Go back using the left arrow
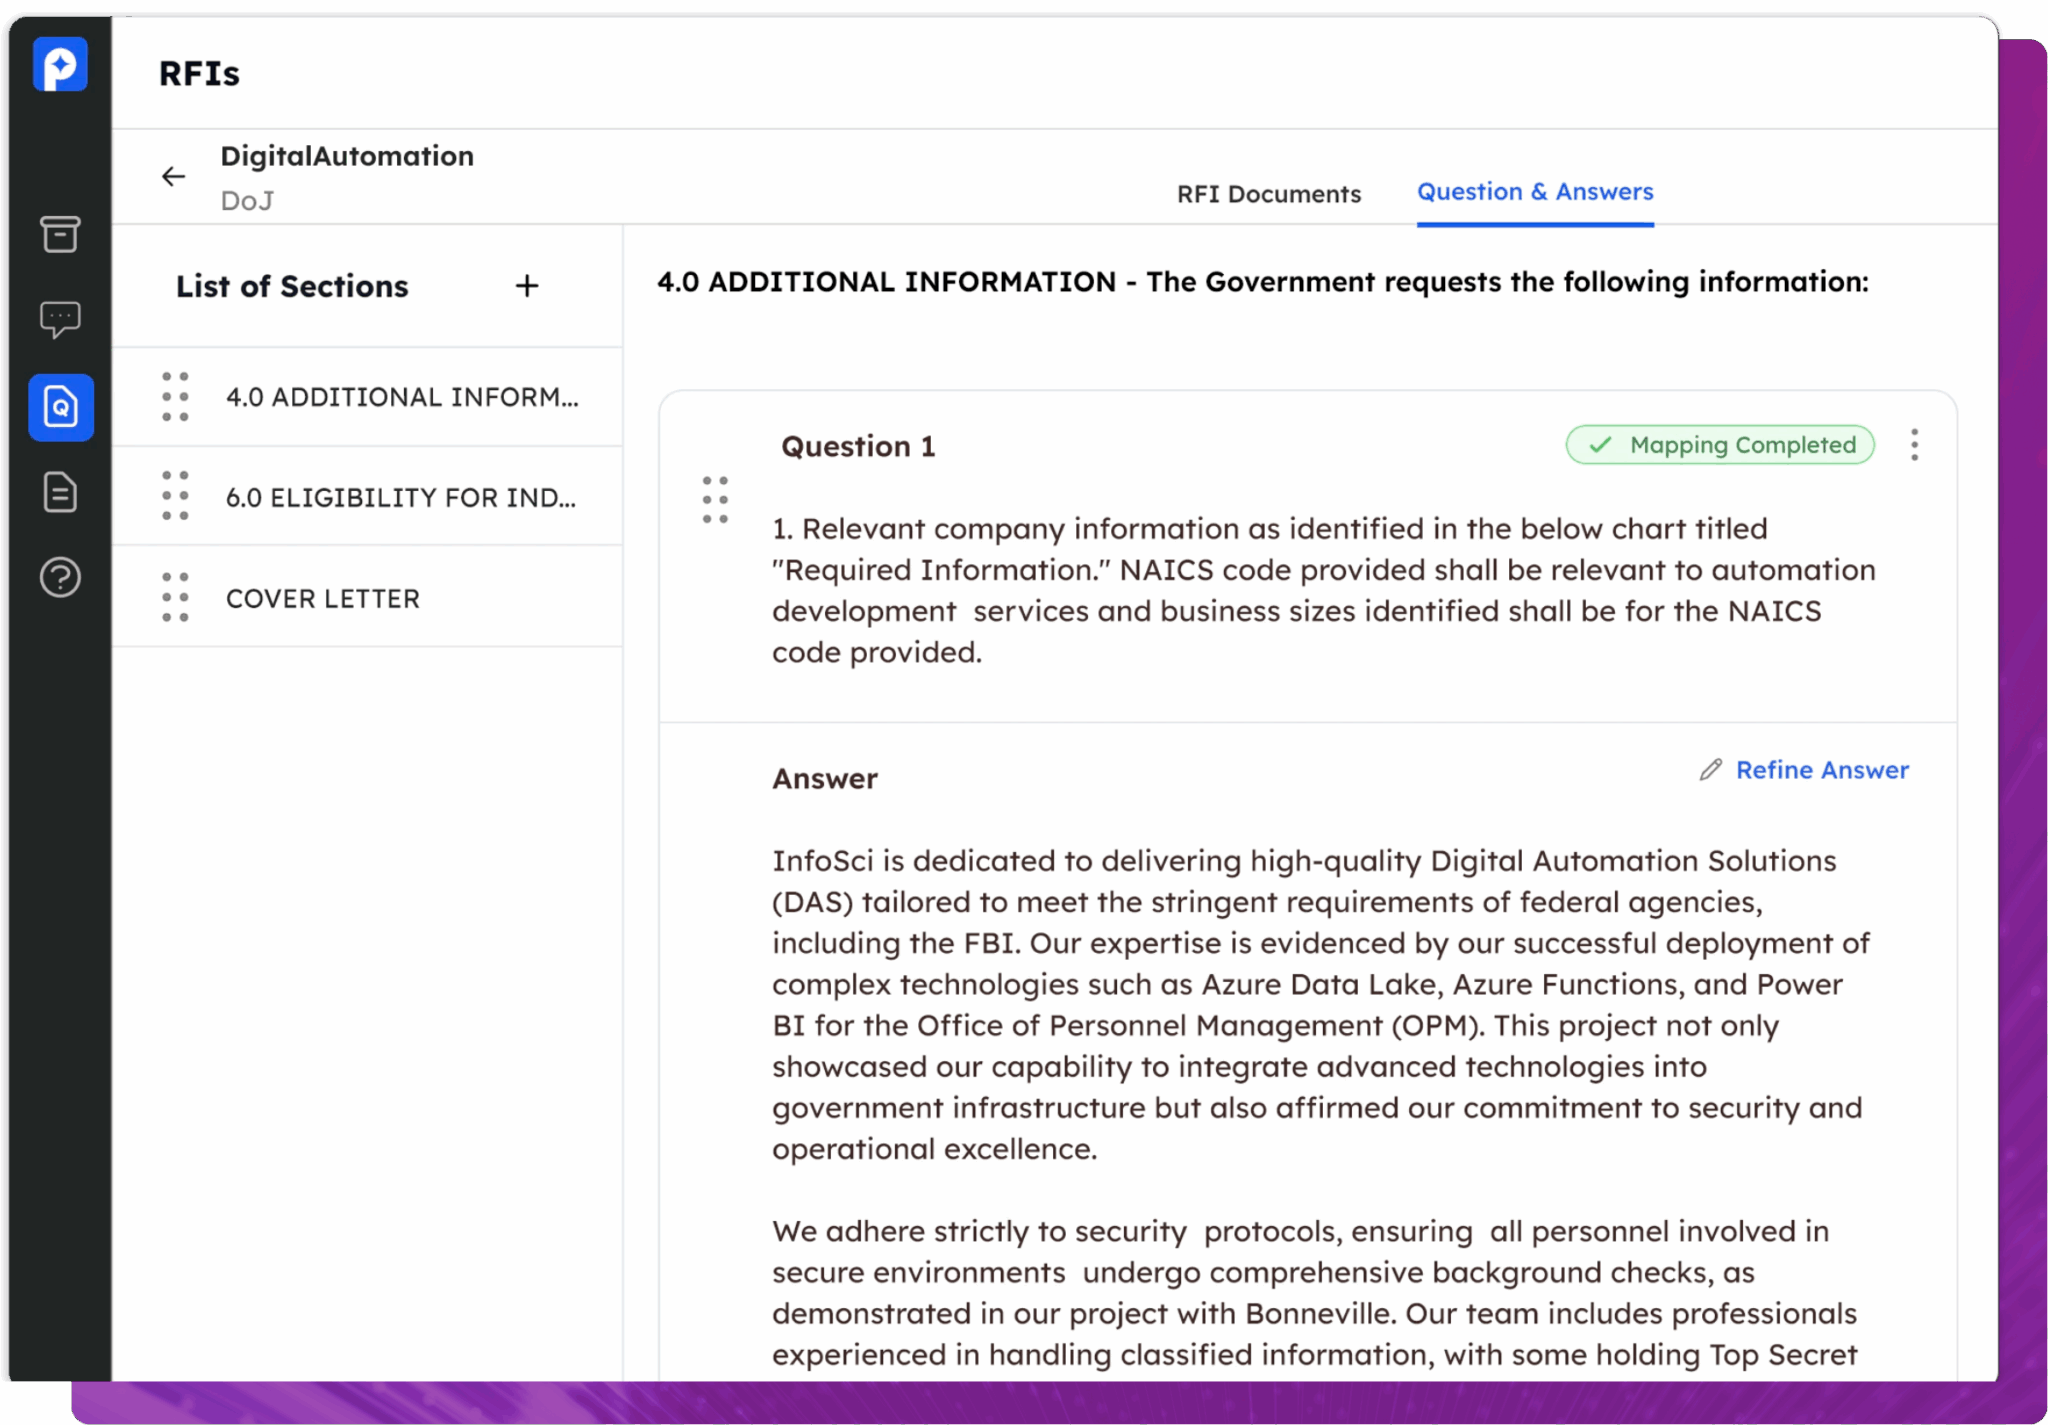The width and height of the screenshot is (2048, 1425). [x=173, y=177]
